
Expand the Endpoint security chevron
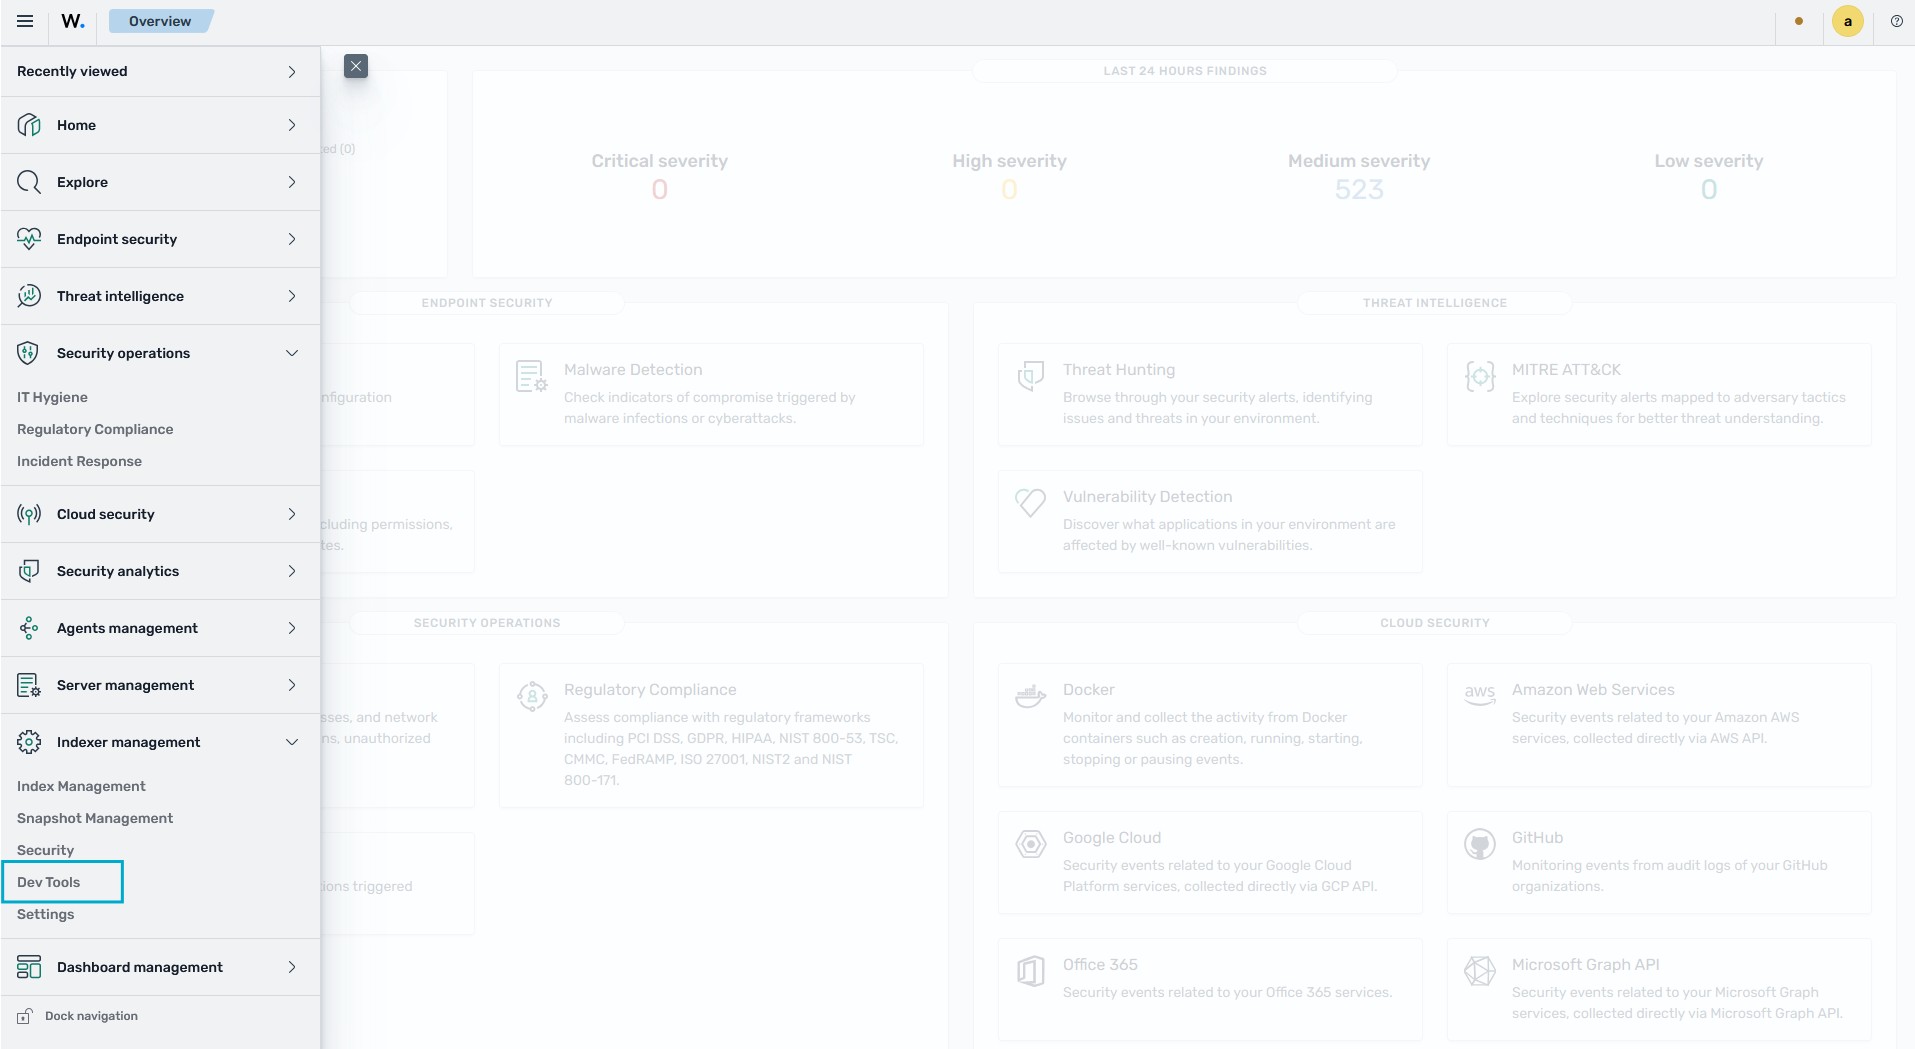292,239
